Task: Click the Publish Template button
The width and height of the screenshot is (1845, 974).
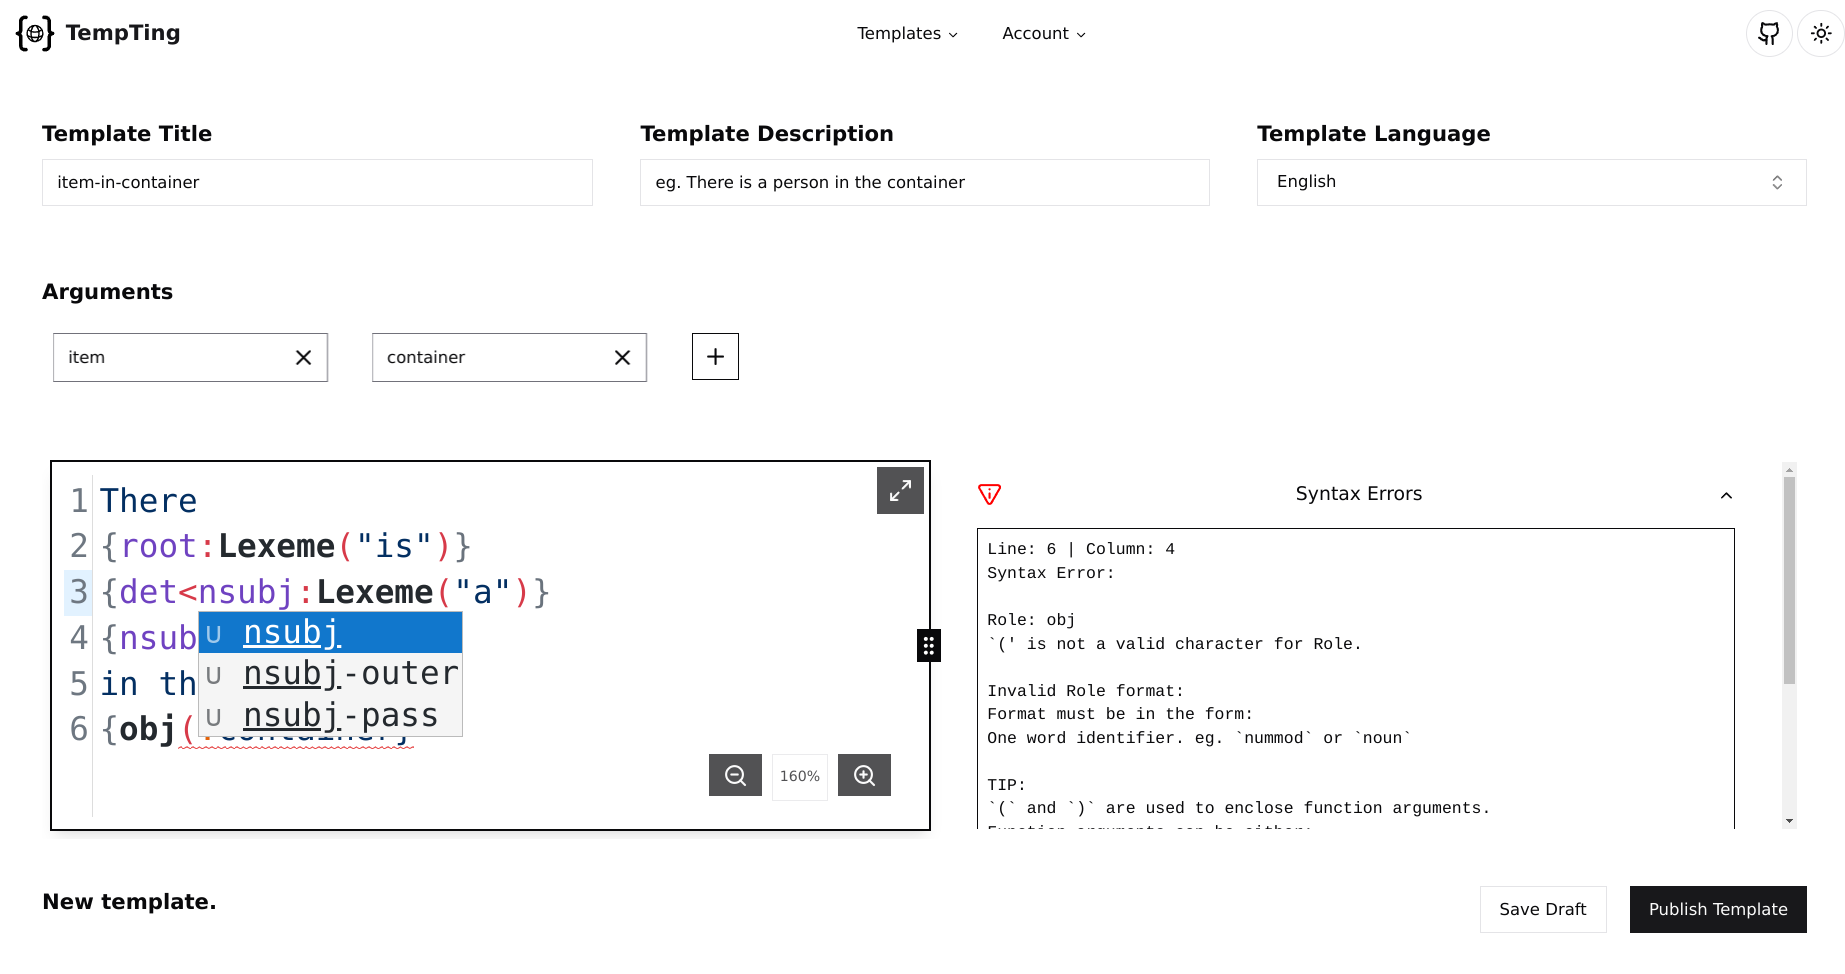Action: coord(1717,909)
